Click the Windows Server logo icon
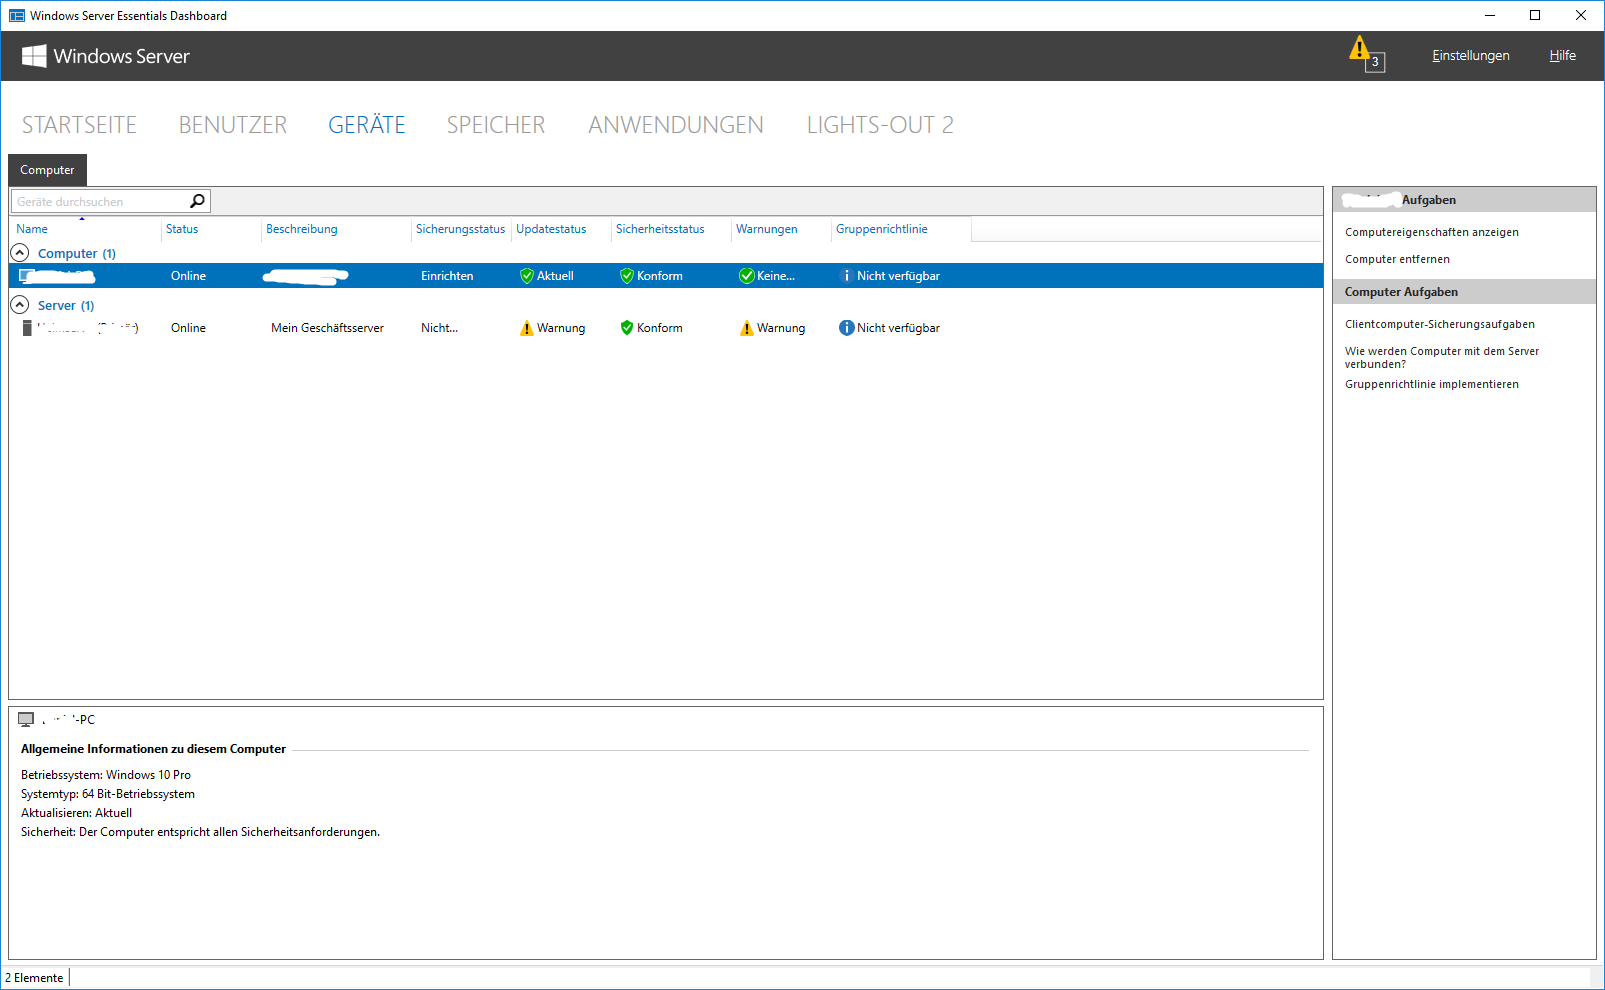The height and width of the screenshot is (990, 1605). point(34,56)
